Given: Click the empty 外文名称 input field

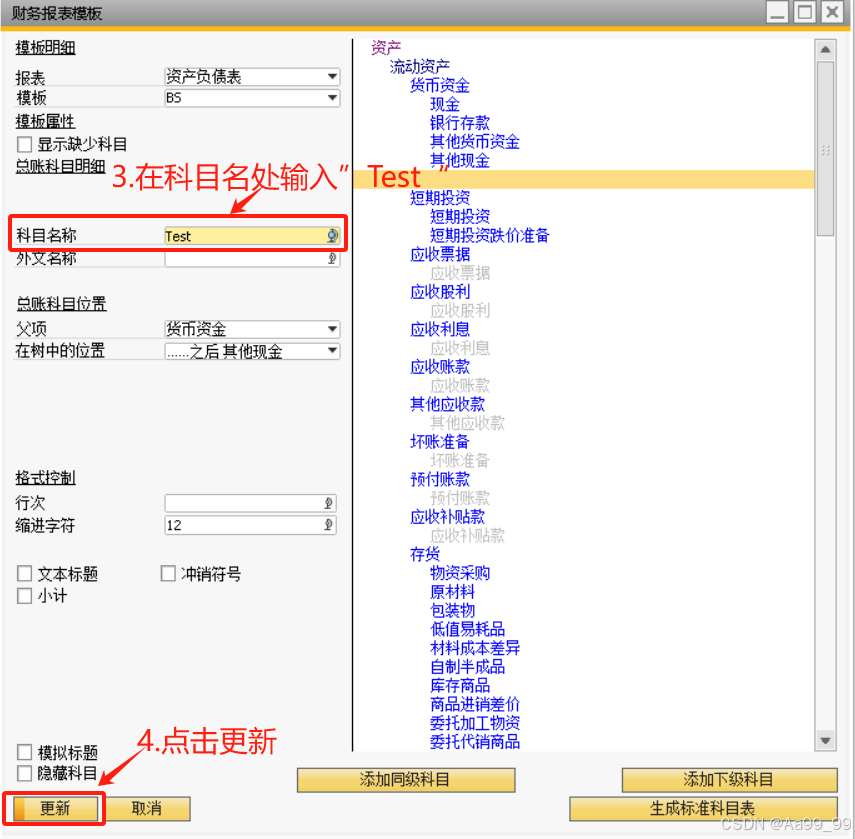Looking at the screenshot, I should coord(252,258).
